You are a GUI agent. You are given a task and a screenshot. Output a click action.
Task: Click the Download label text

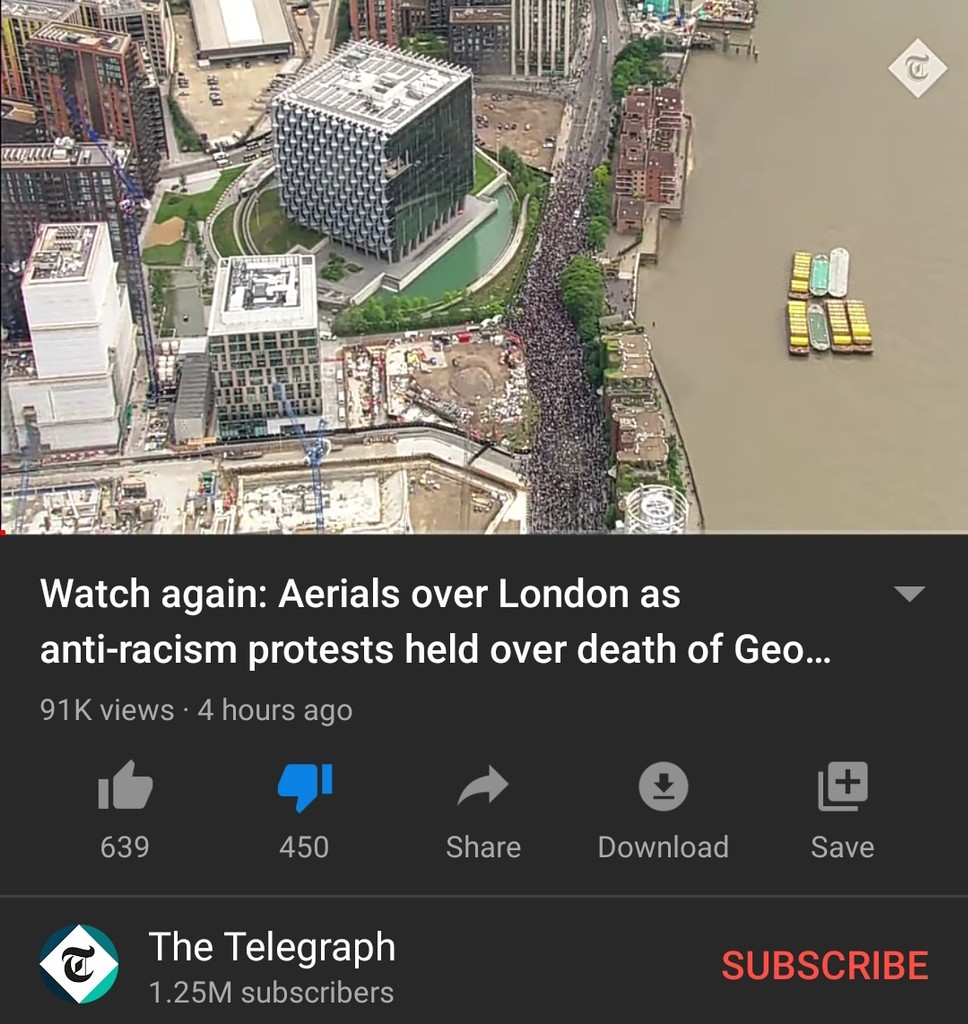tap(663, 847)
